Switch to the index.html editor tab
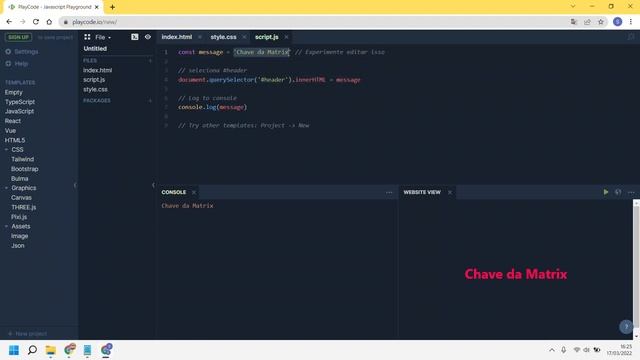 click(x=177, y=37)
